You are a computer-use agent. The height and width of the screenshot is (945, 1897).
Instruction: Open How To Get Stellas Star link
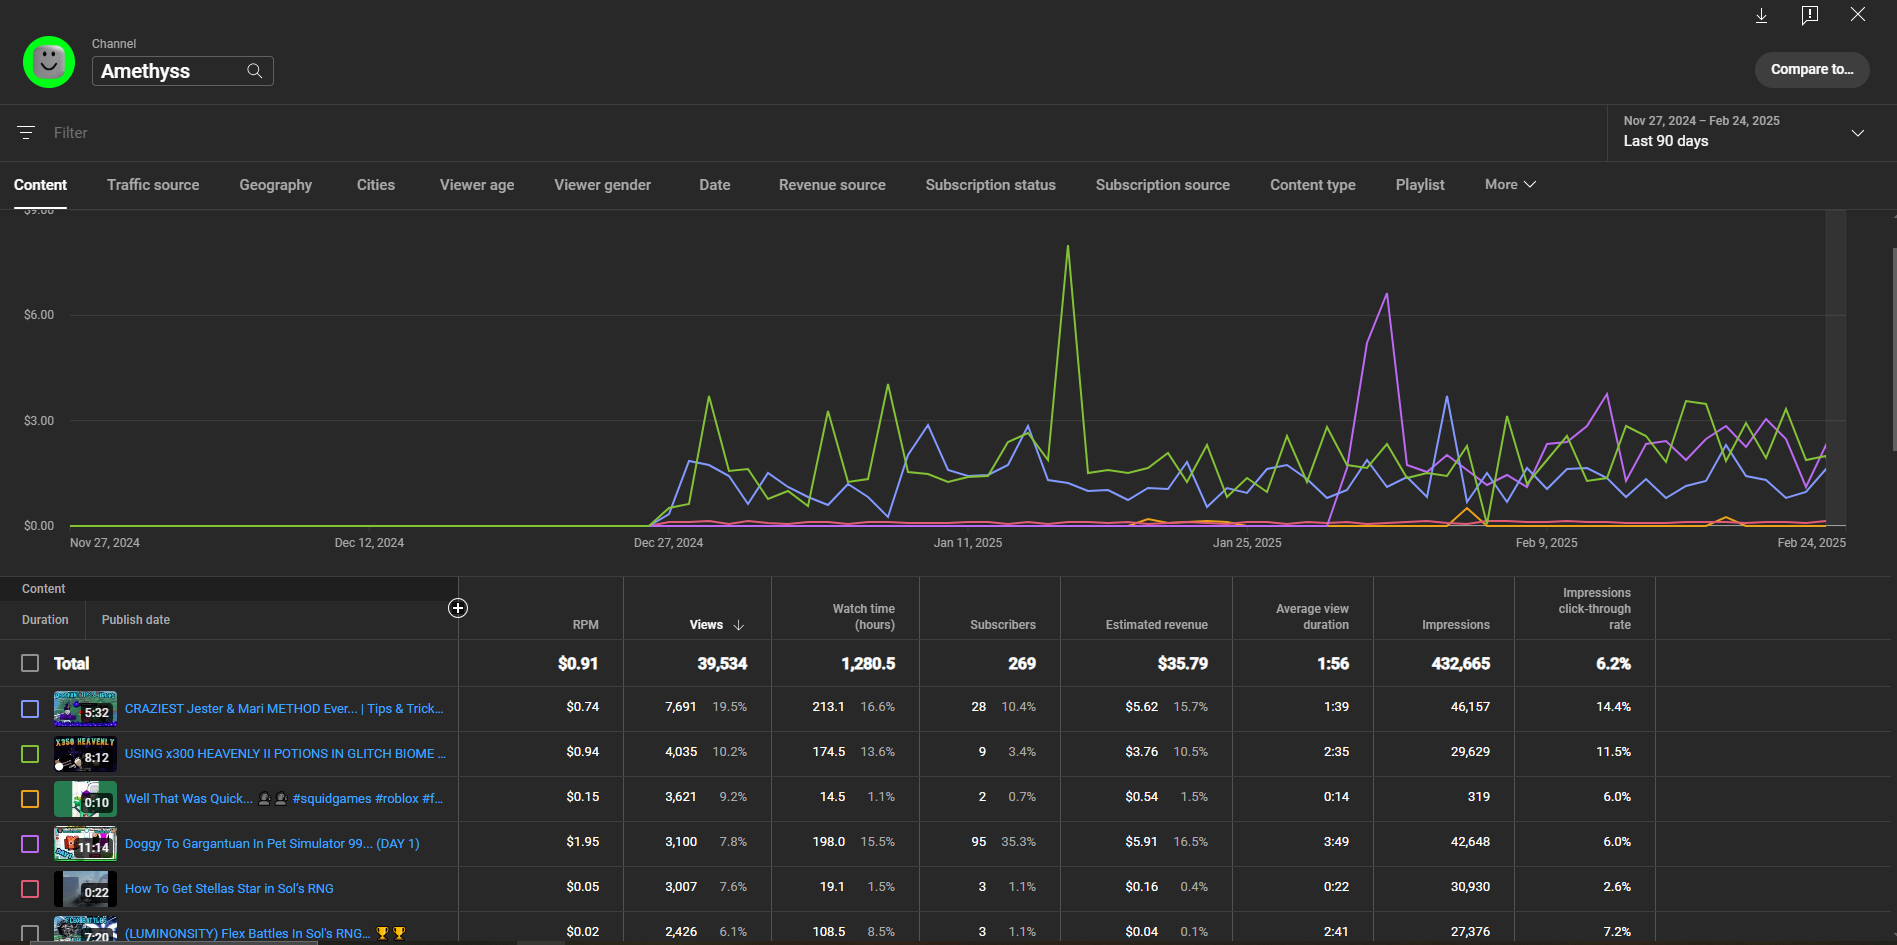(x=229, y=888)
